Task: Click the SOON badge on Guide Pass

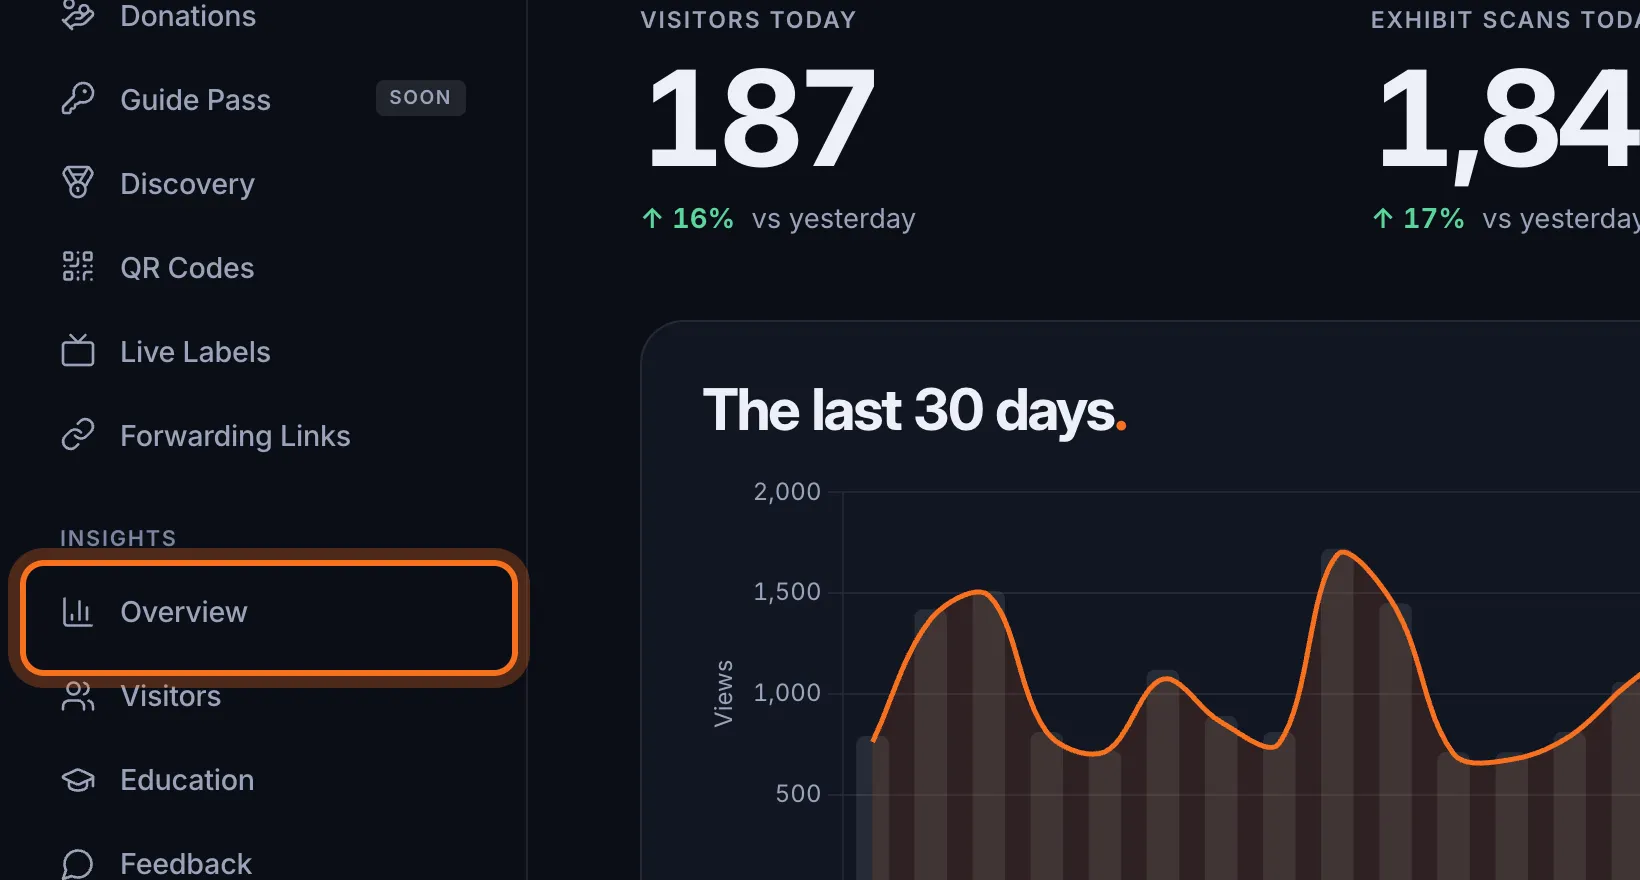Action: click(420, 98)
